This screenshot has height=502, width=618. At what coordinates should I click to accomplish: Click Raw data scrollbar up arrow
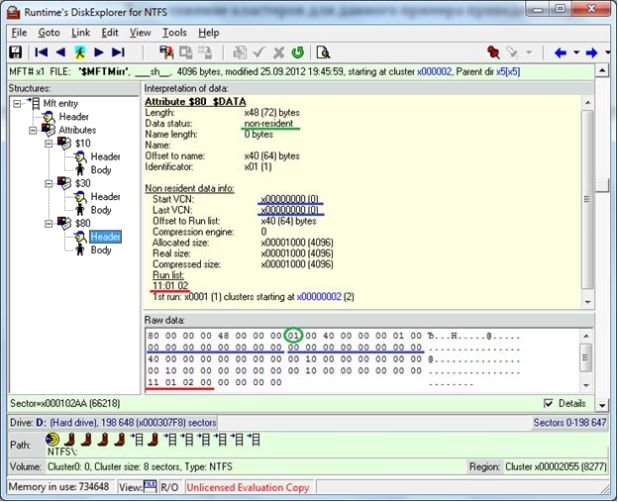586,336
